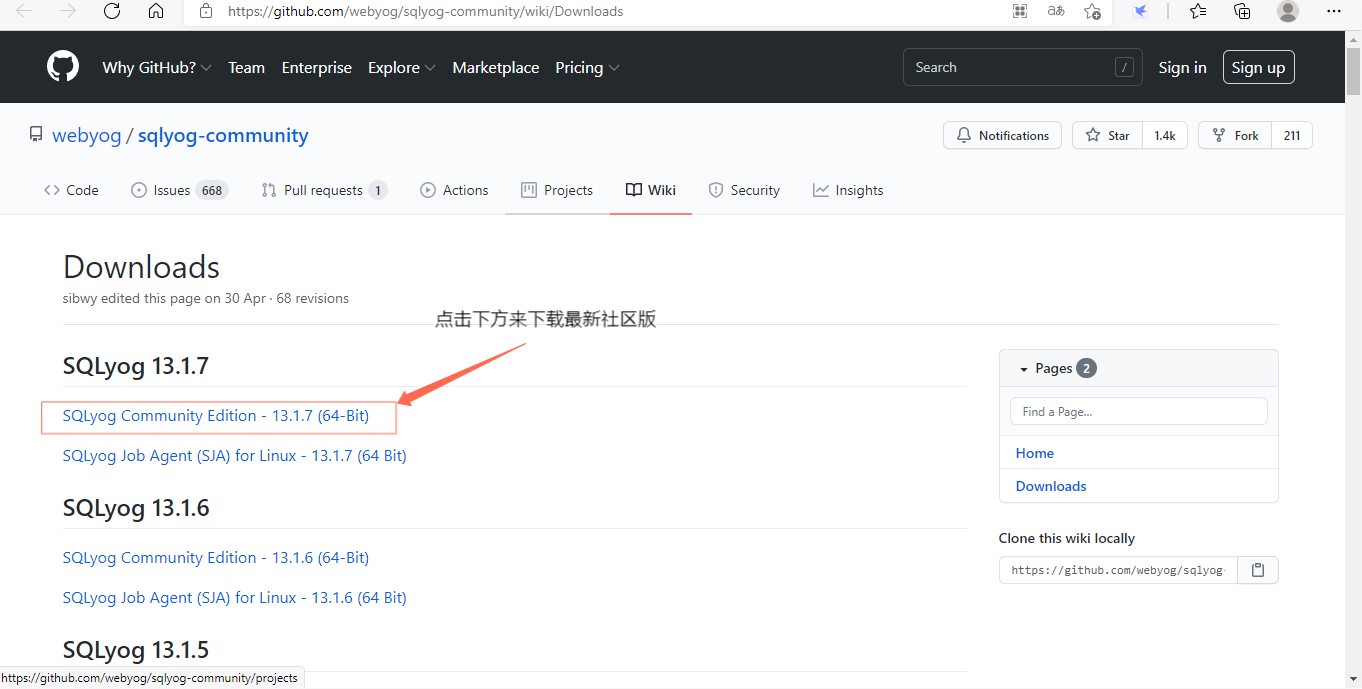Switch to the Code tab
Viewport: 1362px width, 689px height.
point(71,190)
